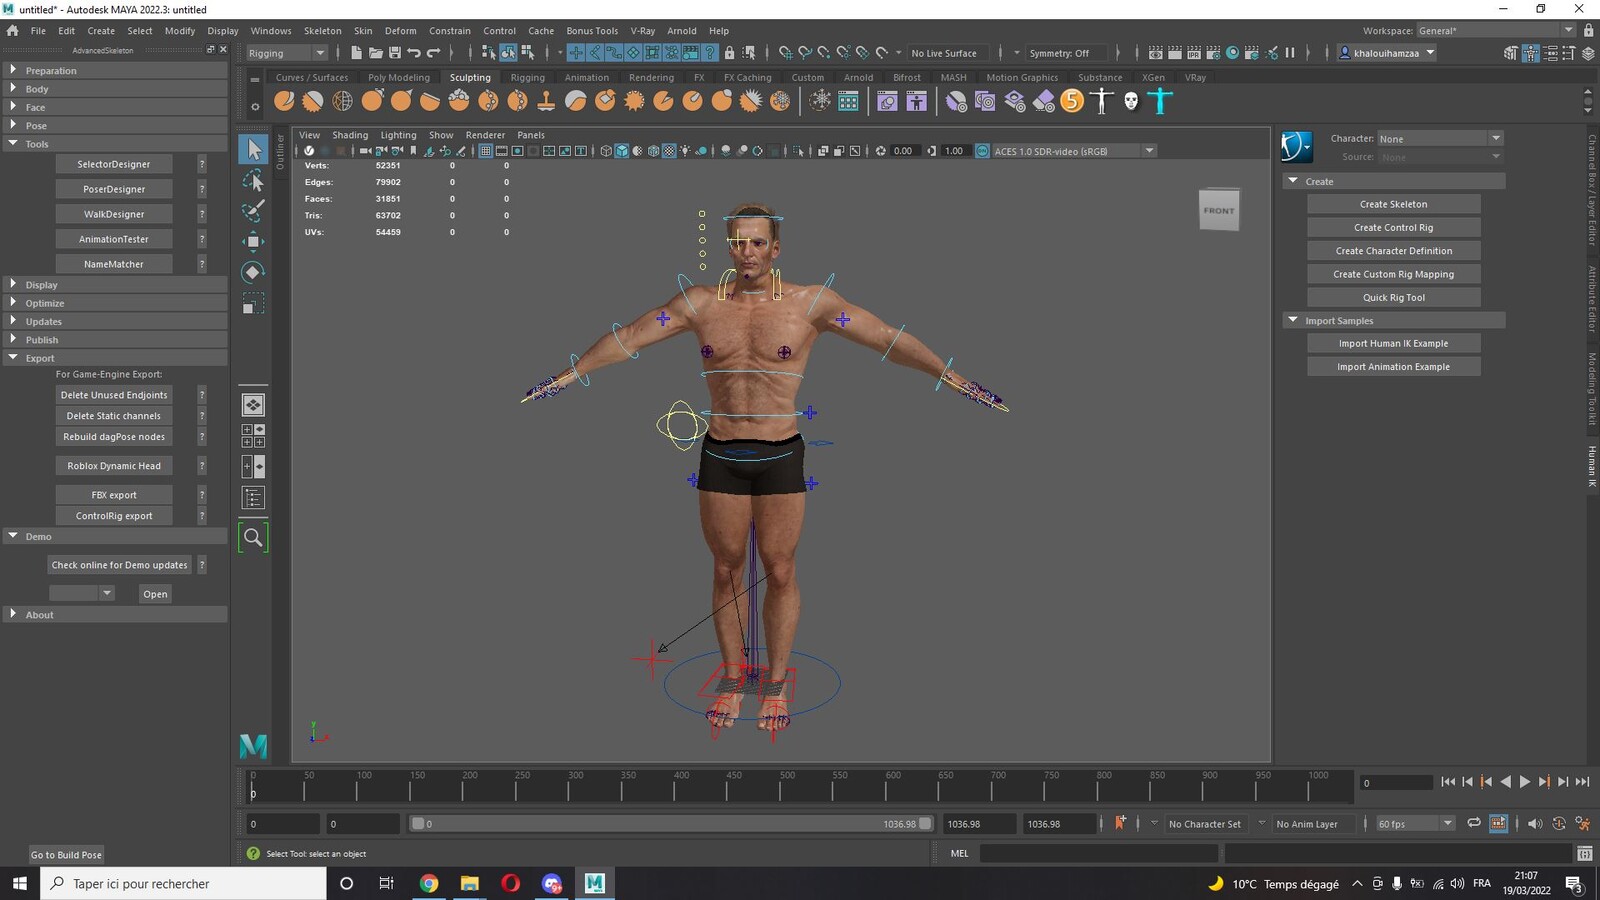This screenshot has width=1600, height=900.
Task: Click the Create Skeleton button
Action: coord(1393,204)
